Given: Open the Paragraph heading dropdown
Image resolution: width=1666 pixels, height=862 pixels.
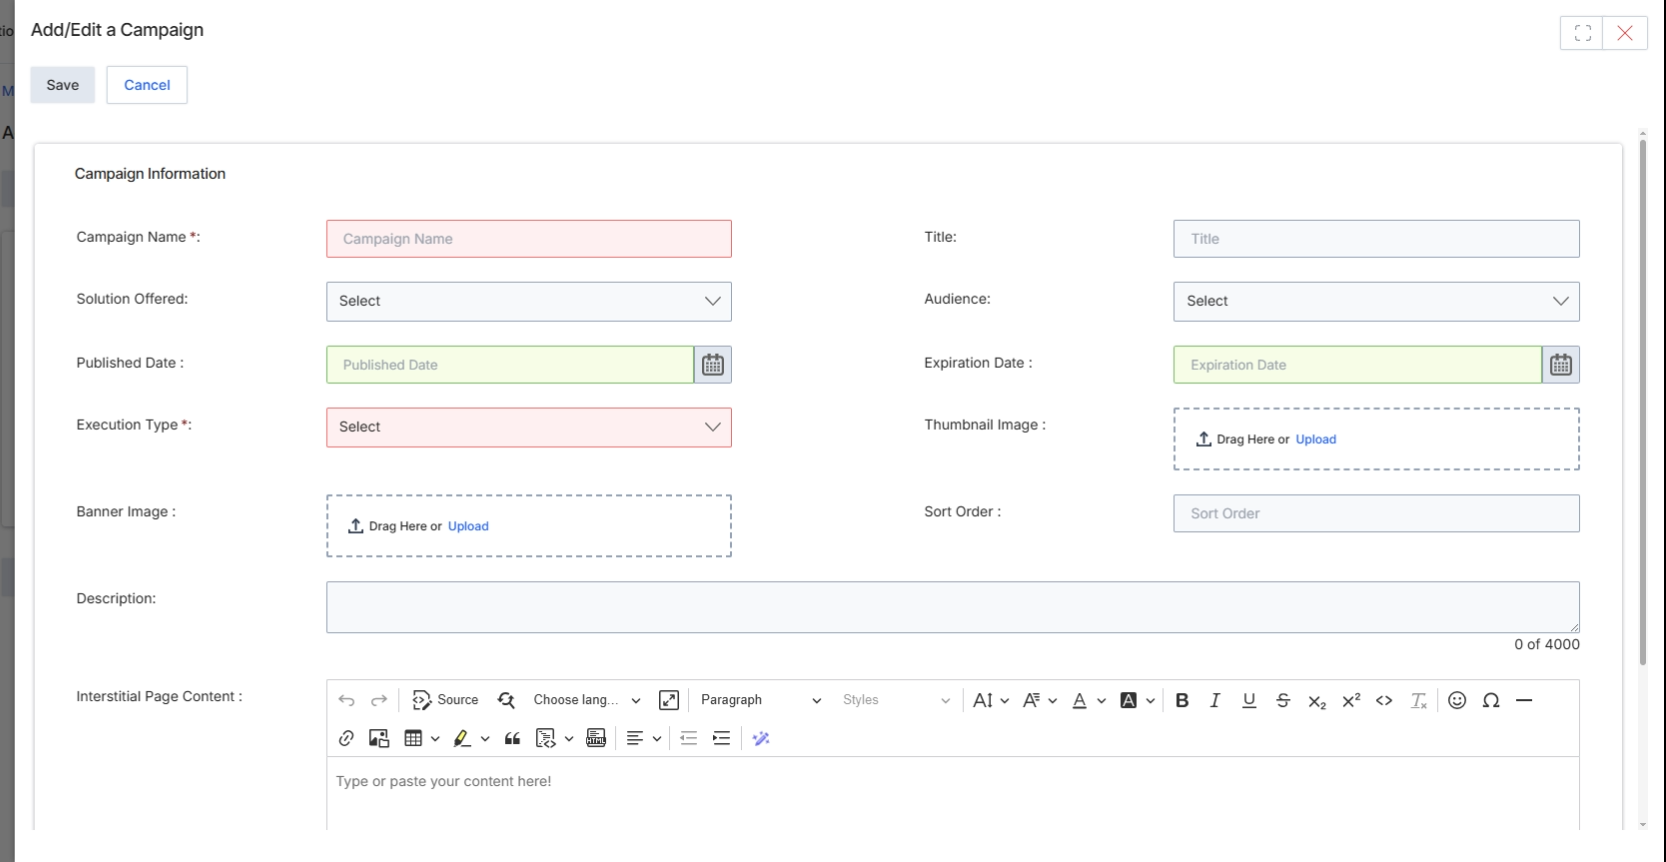Looking at the screenshot, I should [x=760, y=700].
